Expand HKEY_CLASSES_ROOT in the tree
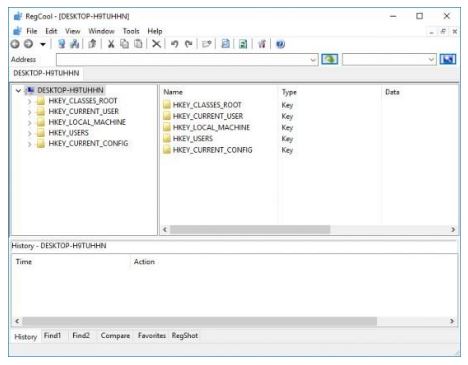 tap(29, 101)
